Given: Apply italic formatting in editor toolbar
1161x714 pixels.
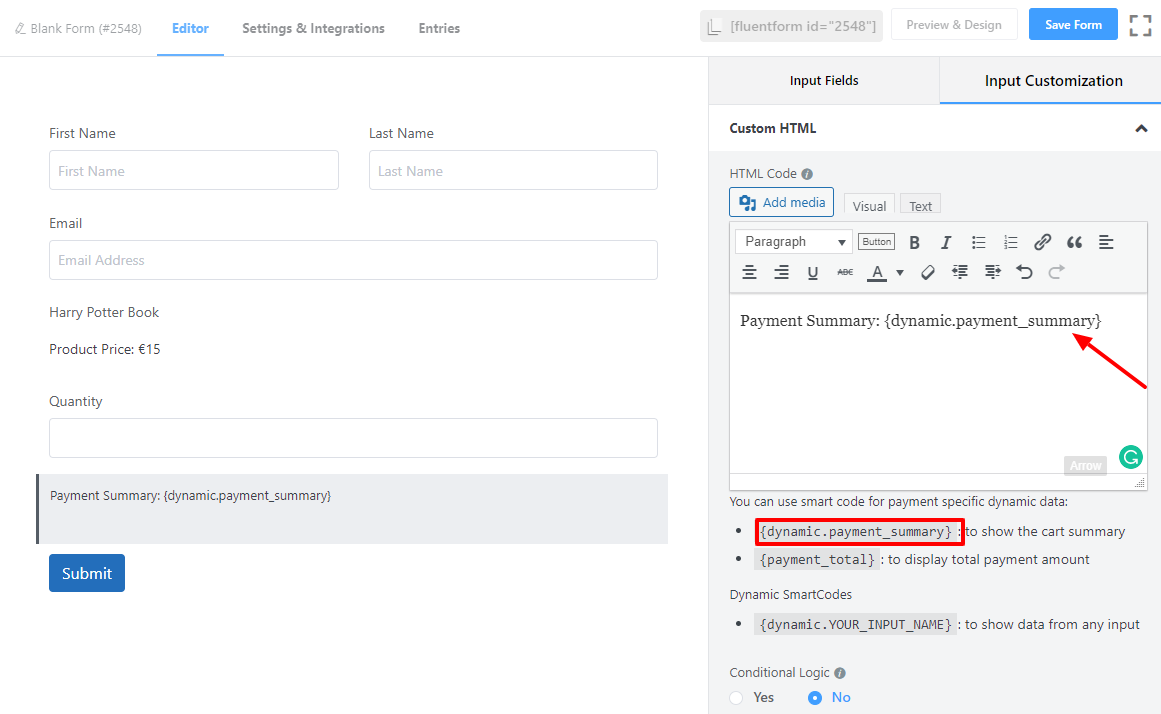Looking at the screenshot, I should coord(946,242).
